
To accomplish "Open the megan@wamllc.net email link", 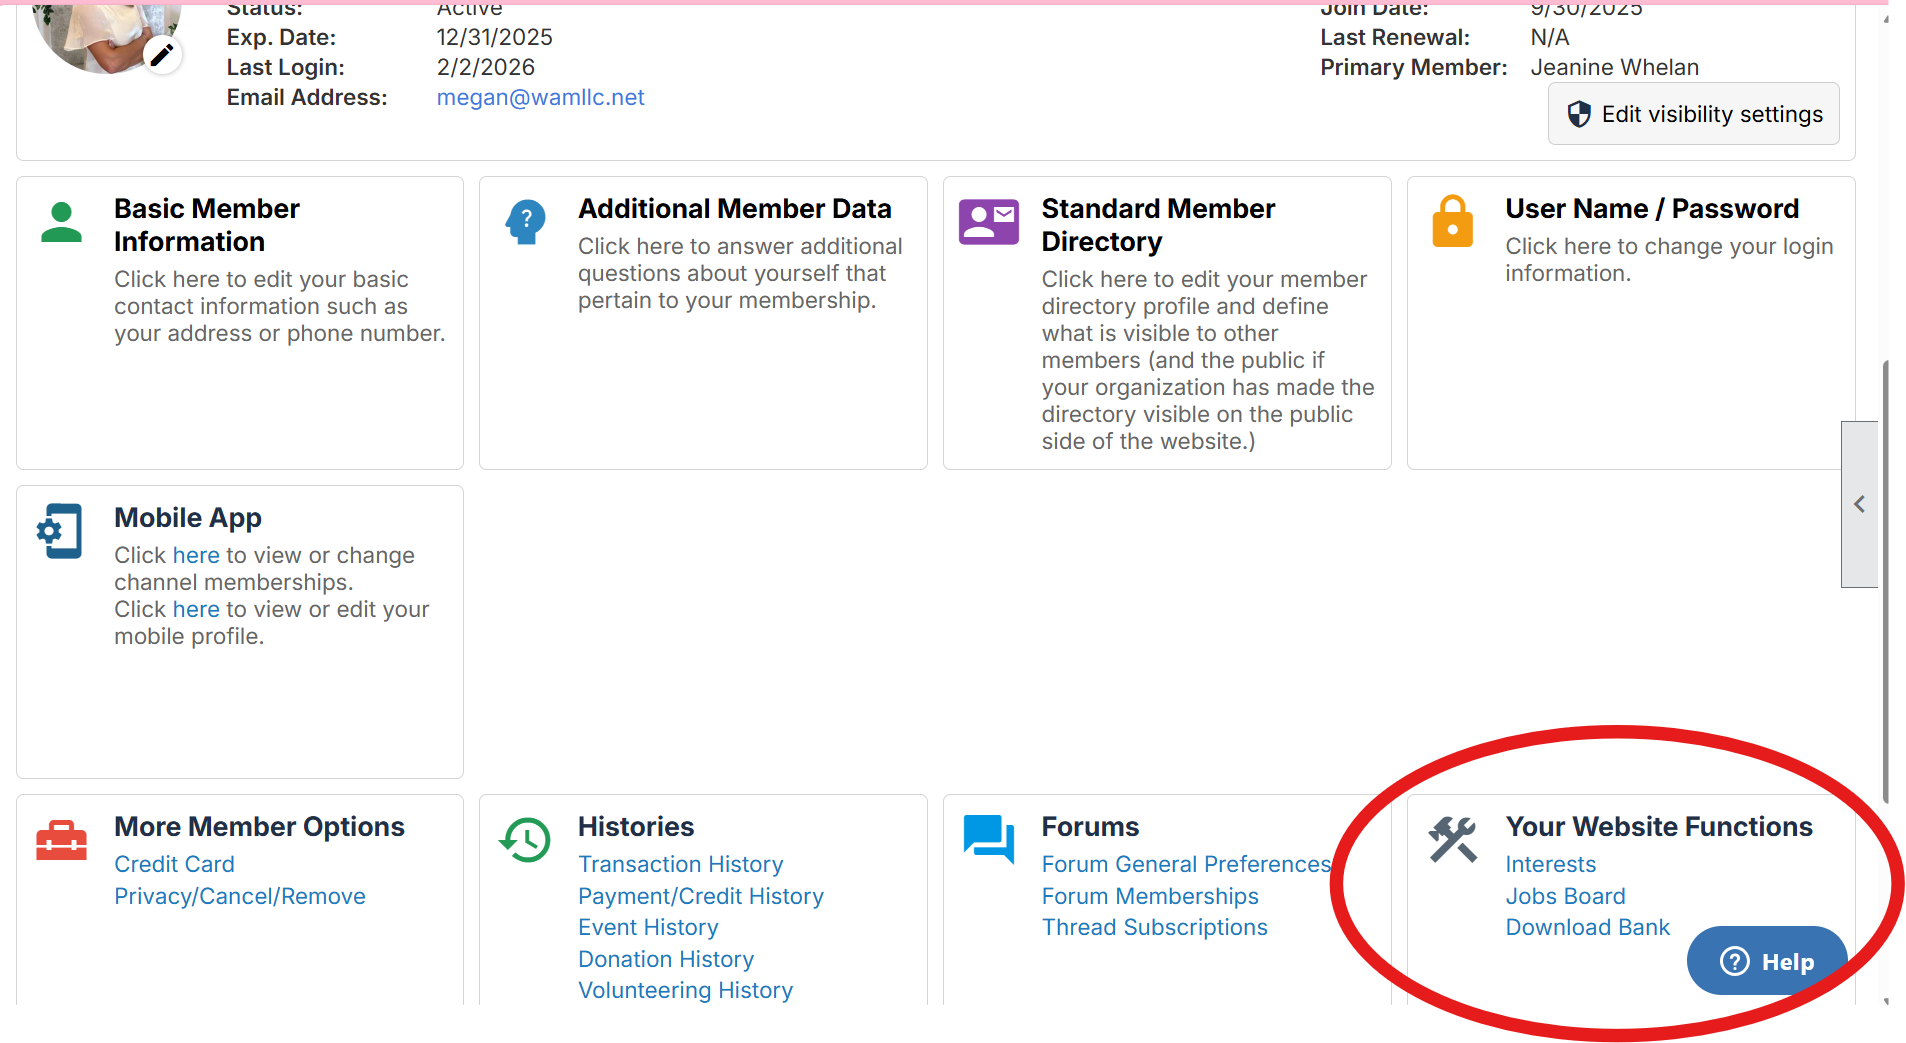I will [x=540, y=97].
